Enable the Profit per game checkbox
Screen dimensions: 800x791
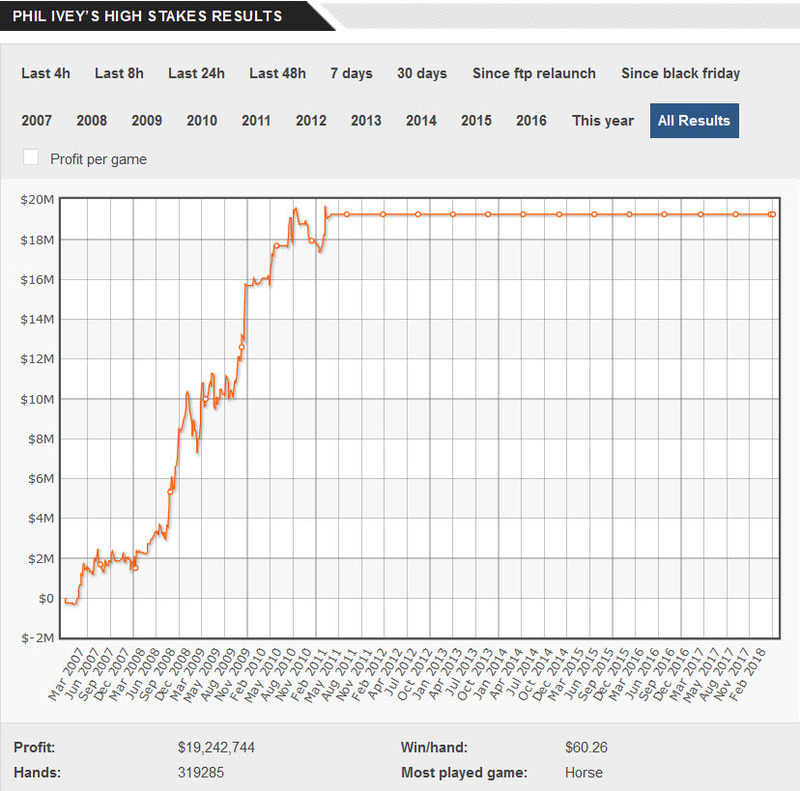pyautogui.click(x=31, y=157)
